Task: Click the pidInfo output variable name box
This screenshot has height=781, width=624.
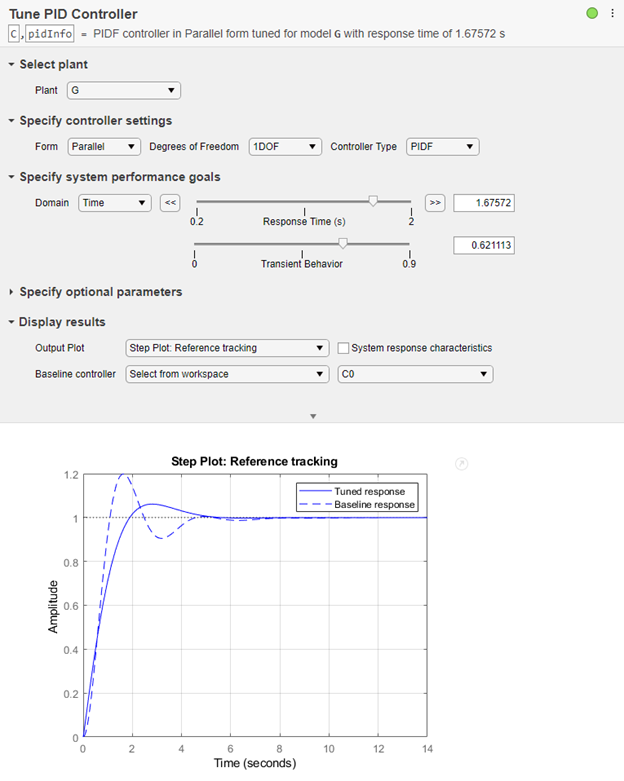Action: 49,33
